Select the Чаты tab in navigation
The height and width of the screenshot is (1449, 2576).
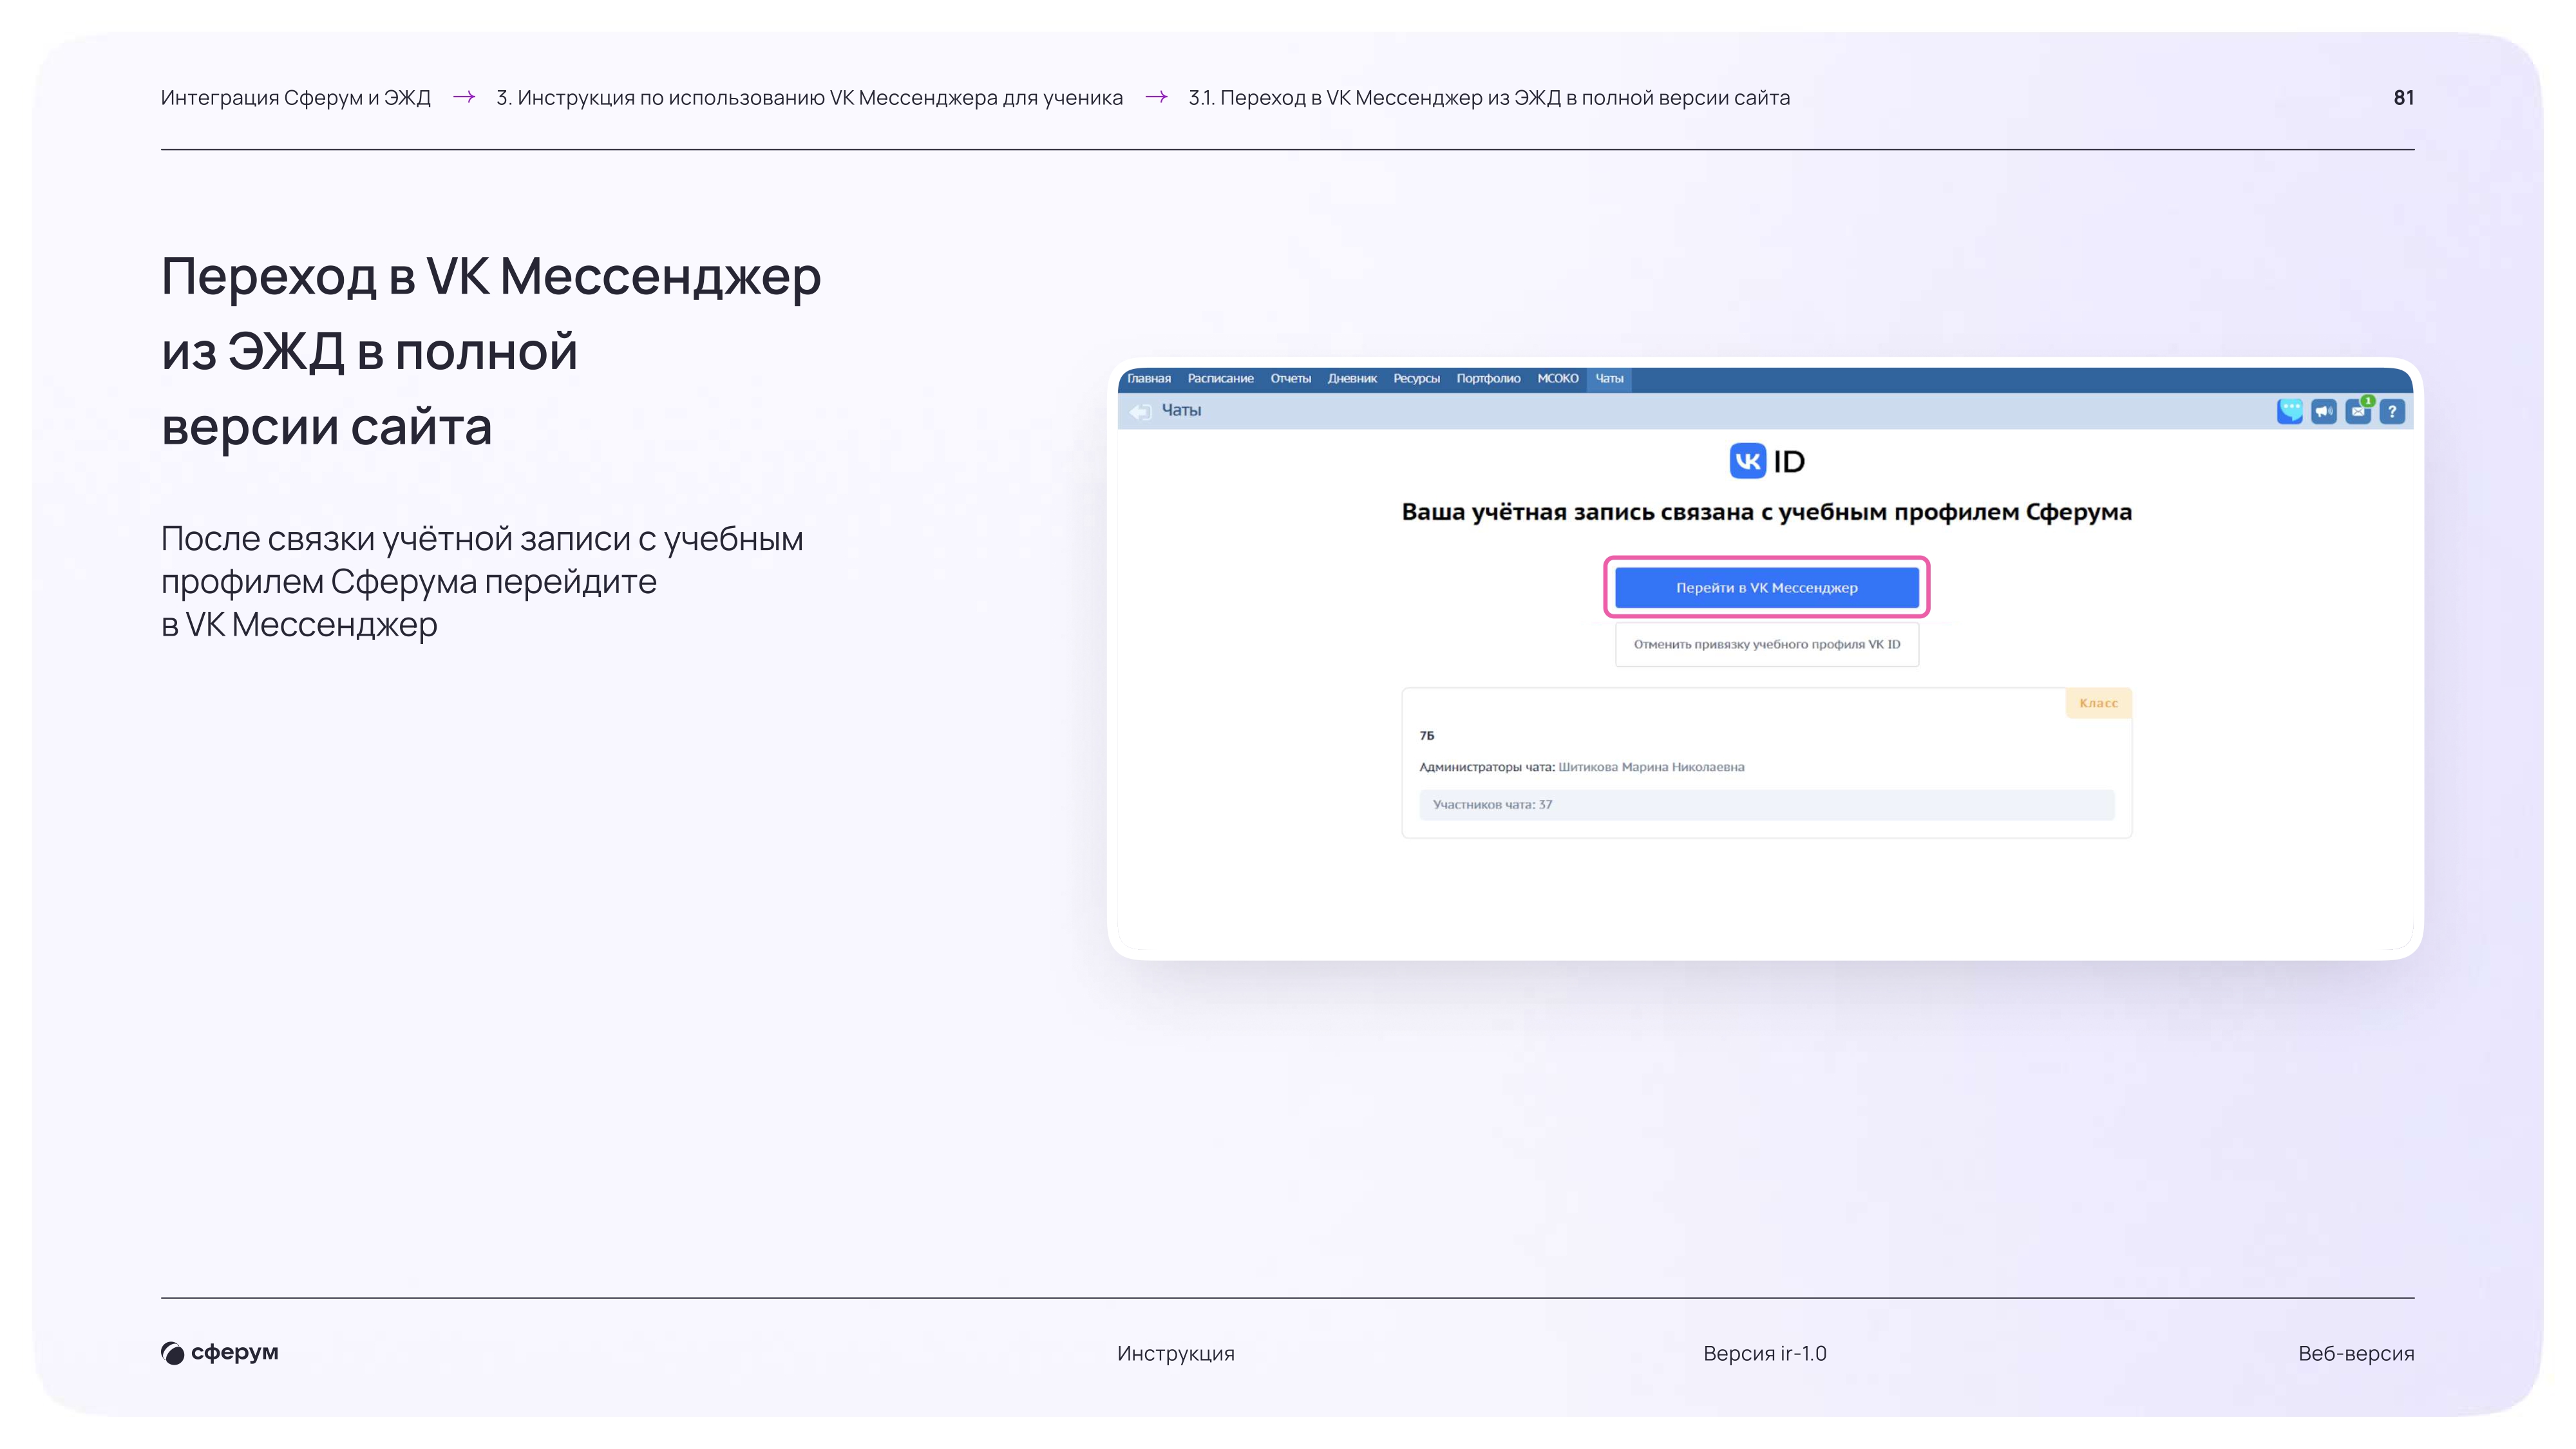click(1609, 379)
